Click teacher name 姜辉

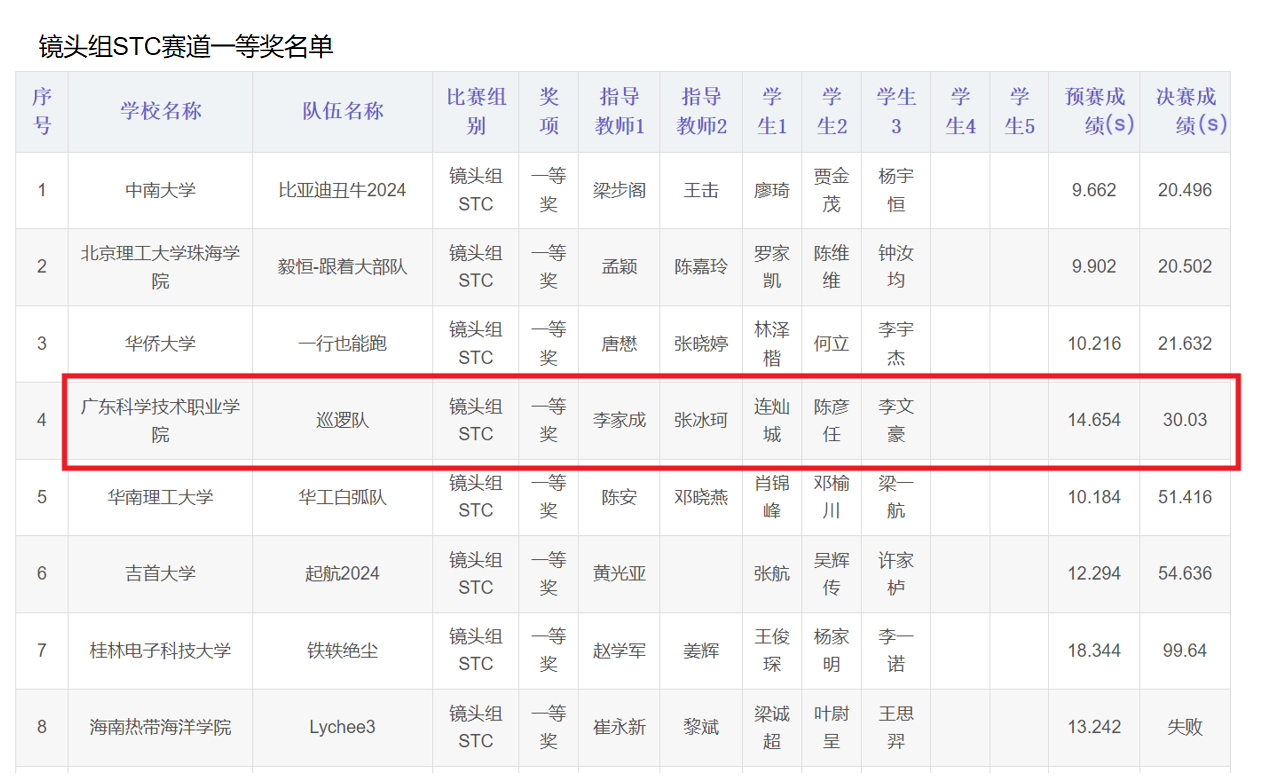pyautogui.click(x=702, y=651)
